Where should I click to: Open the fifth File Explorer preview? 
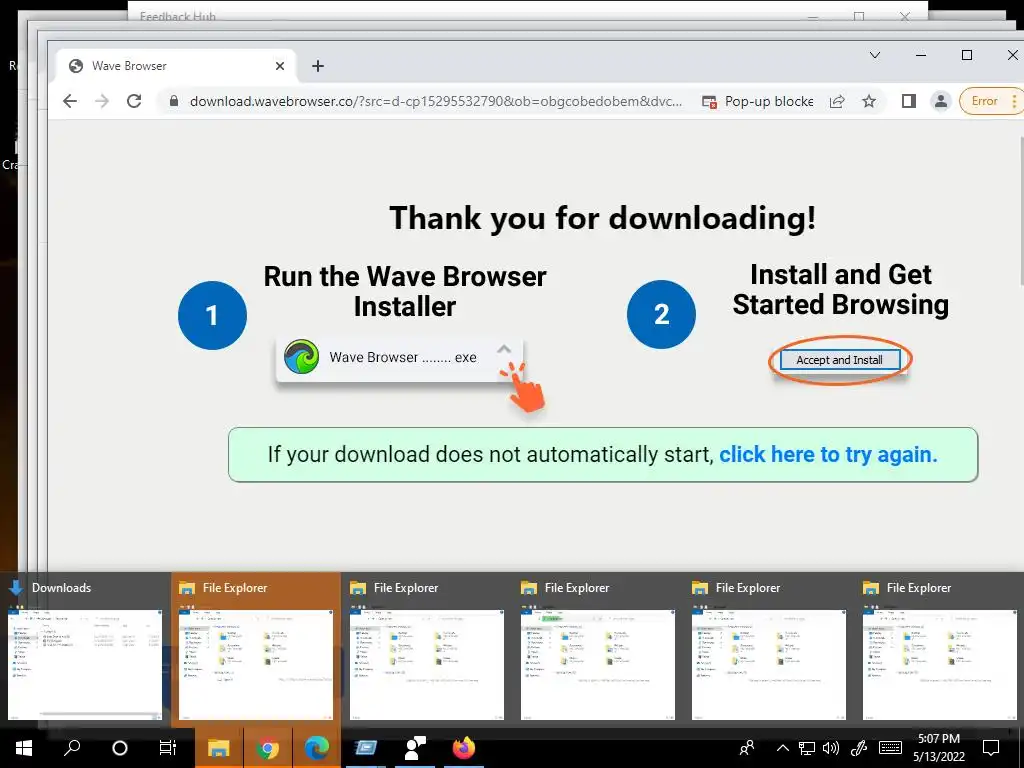click(x=769, y=650)
